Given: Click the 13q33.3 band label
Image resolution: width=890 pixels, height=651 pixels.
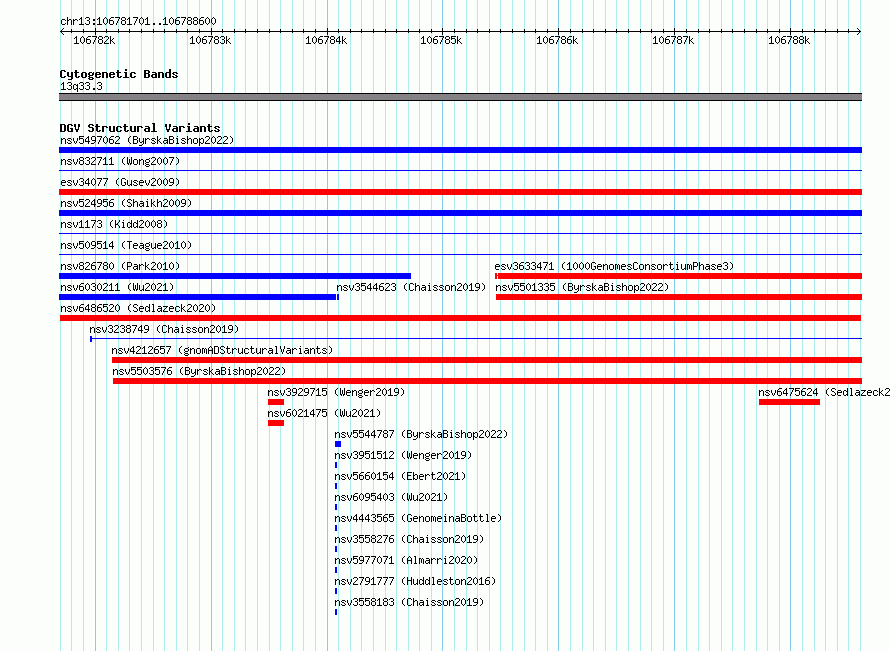Looking at the screenshot, I should (81, 86).
